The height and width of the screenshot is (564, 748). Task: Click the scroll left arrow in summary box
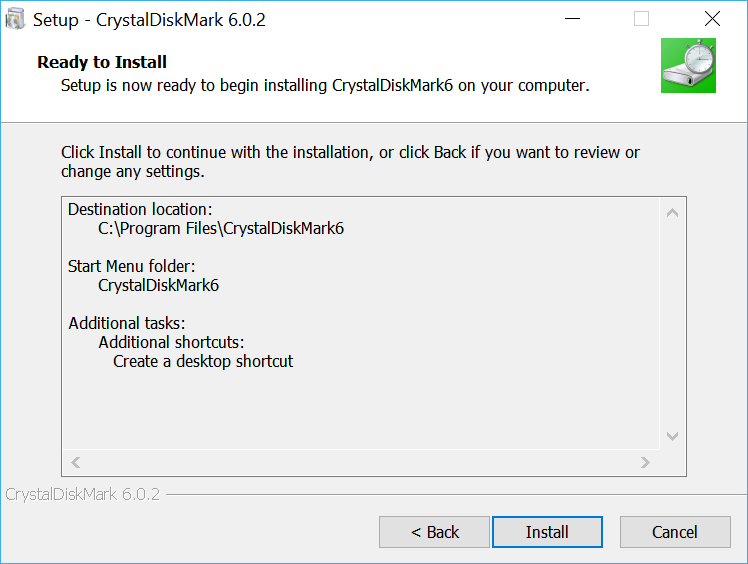(75, 462)
